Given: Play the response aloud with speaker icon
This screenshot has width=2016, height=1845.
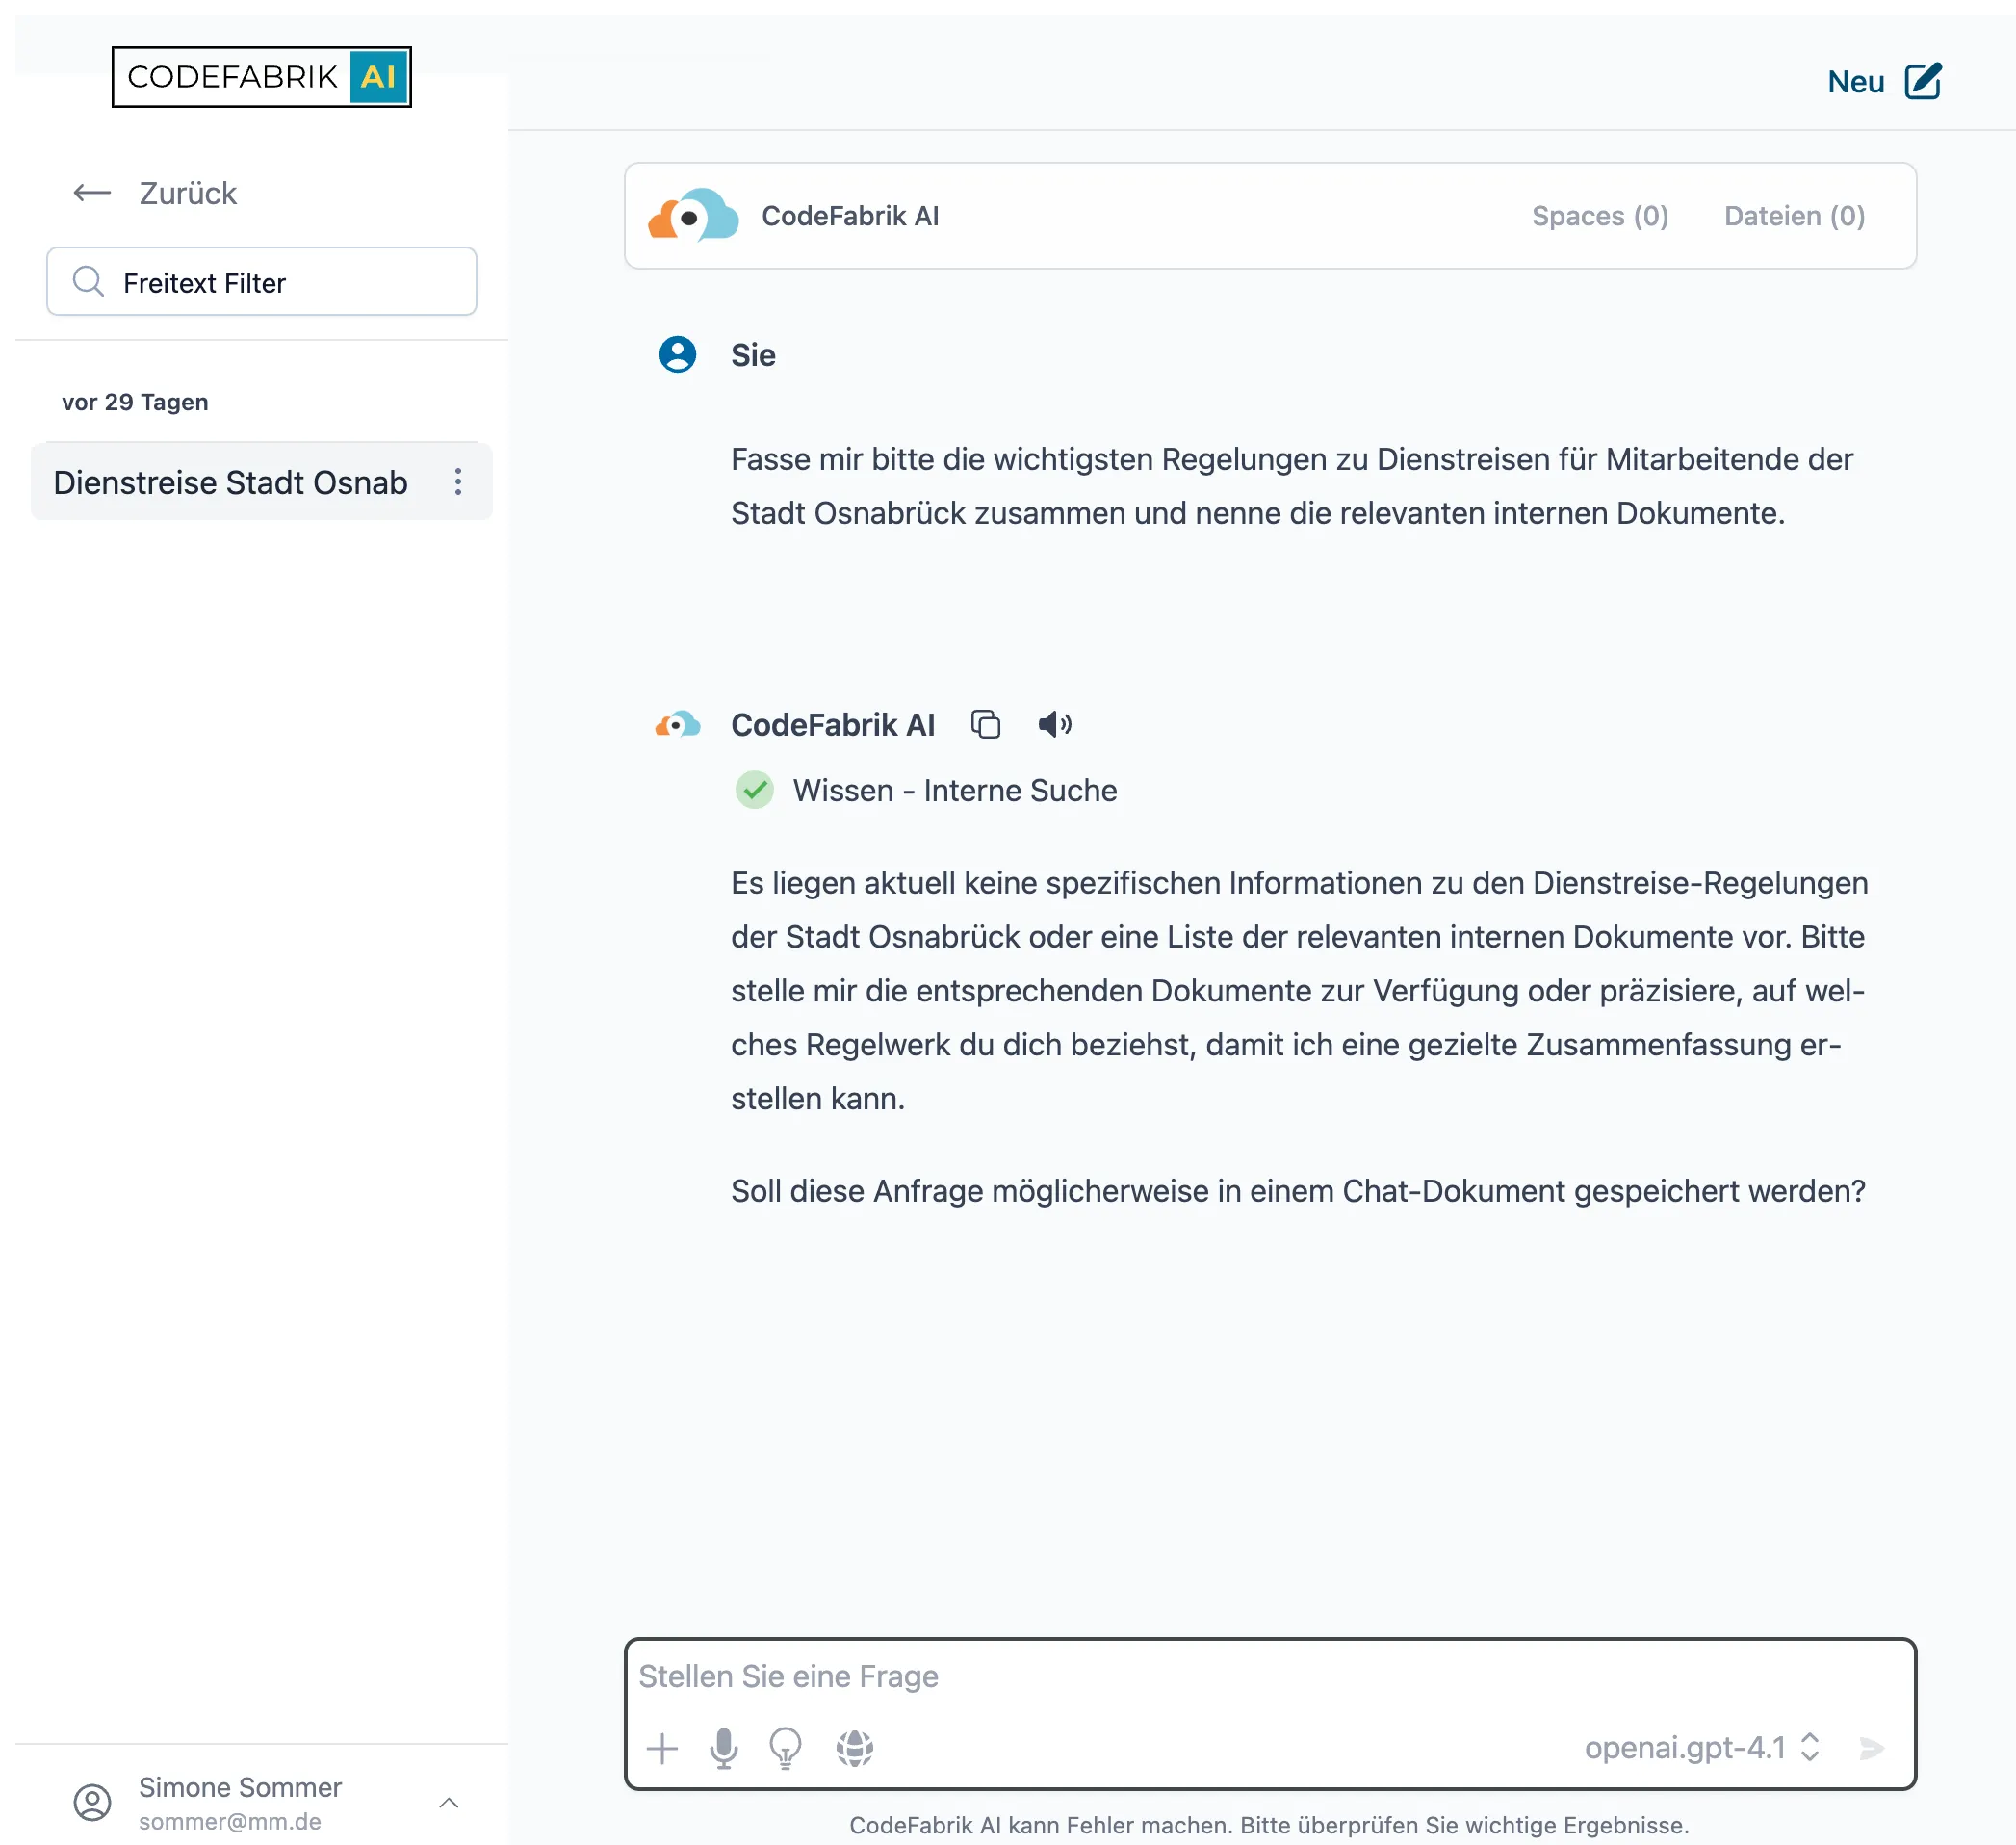Looking at the screenshot, I should click(1054, 724).
